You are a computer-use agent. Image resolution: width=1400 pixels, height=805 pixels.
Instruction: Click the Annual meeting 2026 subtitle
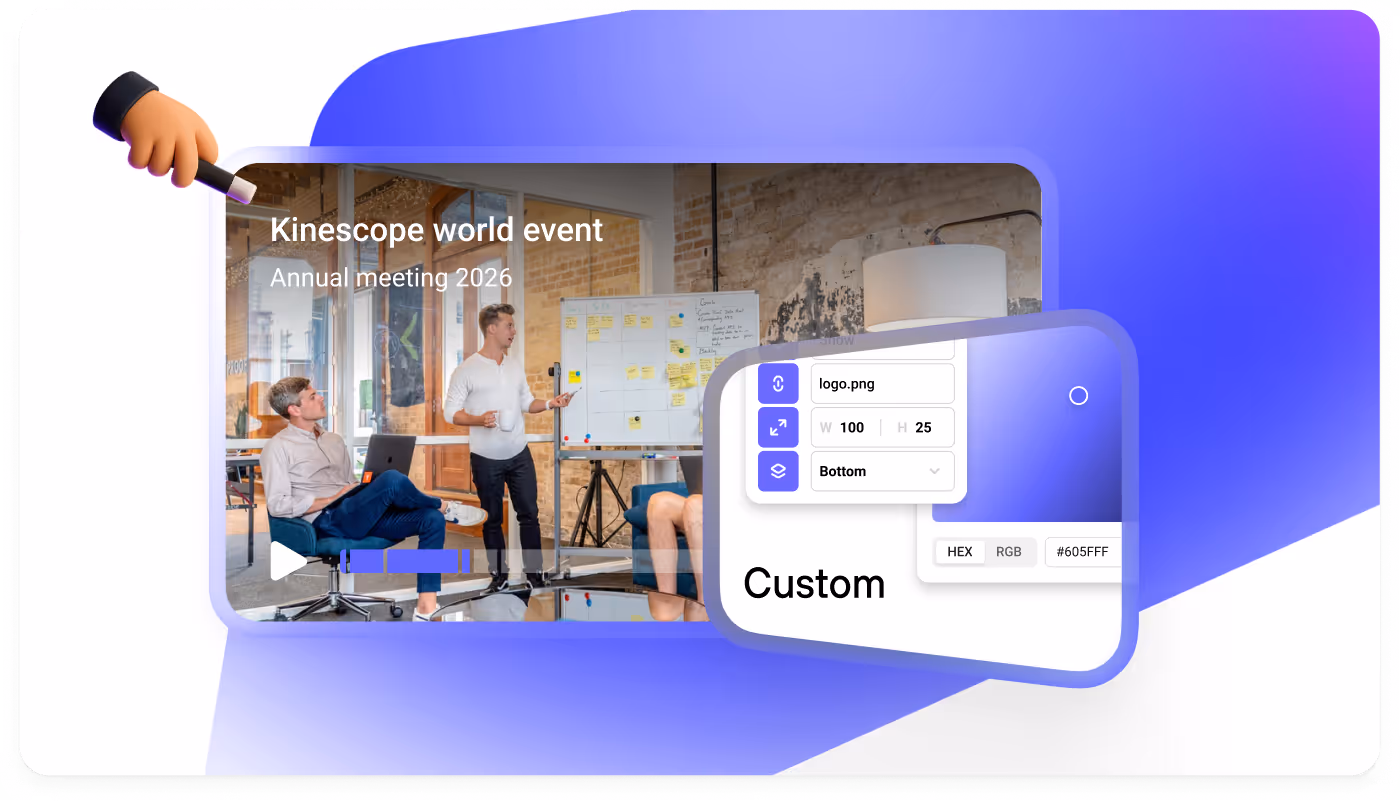(x=391, y=277)
